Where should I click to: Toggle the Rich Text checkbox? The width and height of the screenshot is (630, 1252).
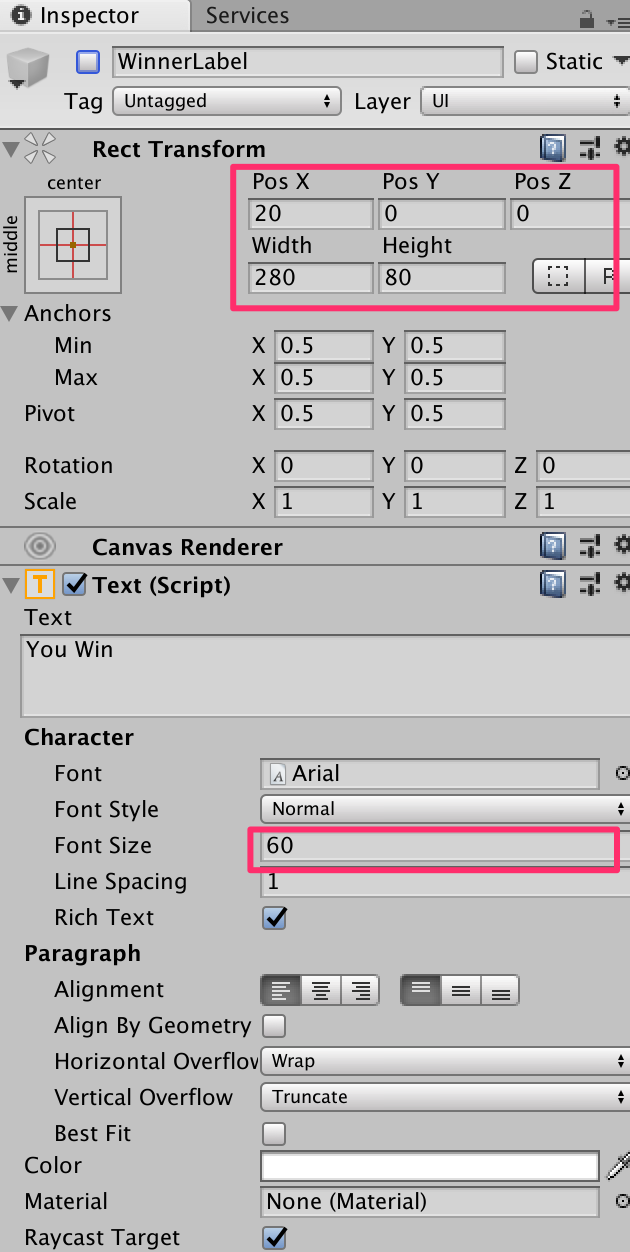274,918
